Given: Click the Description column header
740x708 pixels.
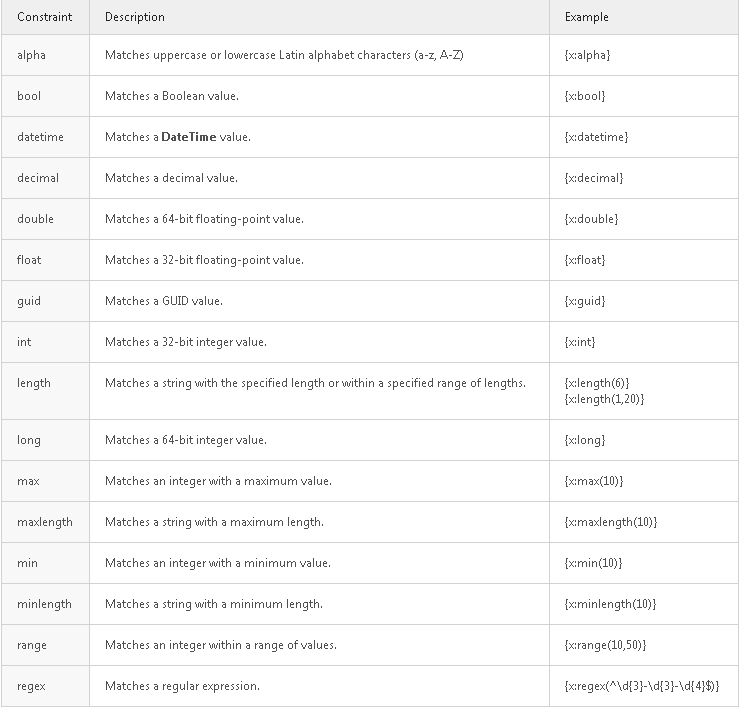Looking at the screenshot, I should [x=135, y=17].
